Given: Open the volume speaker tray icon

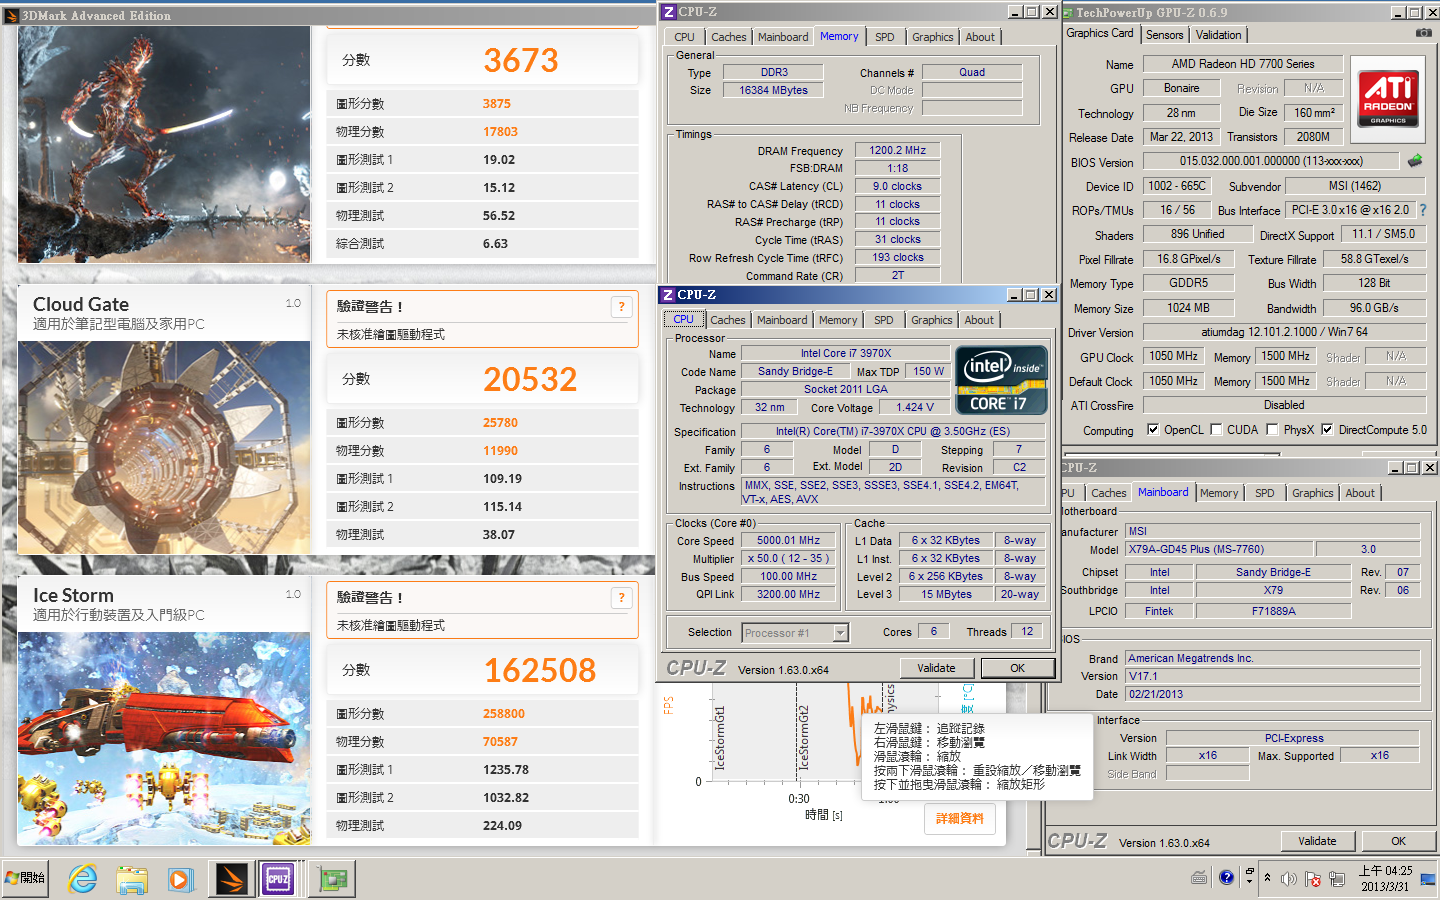Looking at the screenshot, I should coord(1289,879).
